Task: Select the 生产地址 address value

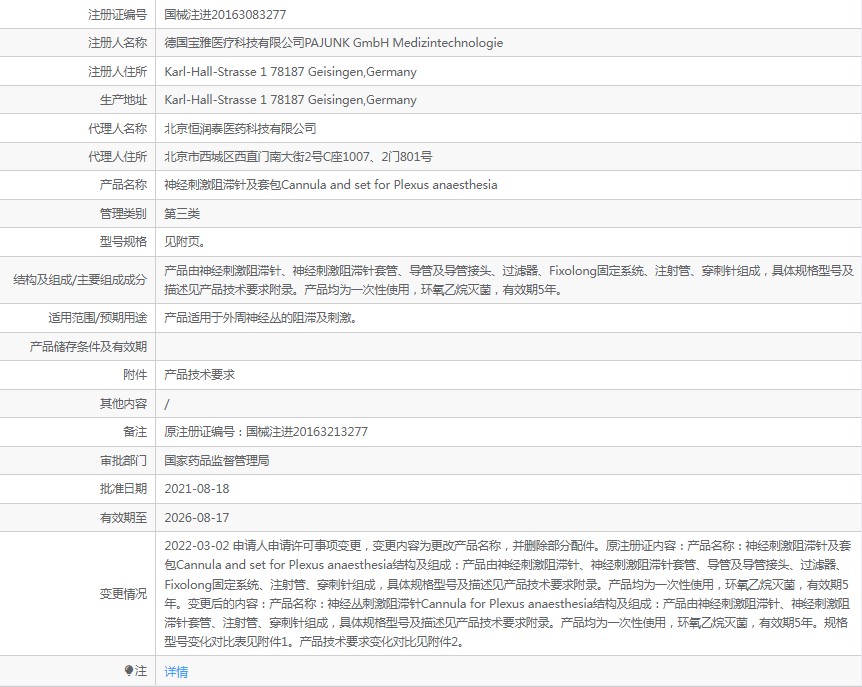Action: coord(290,100)
